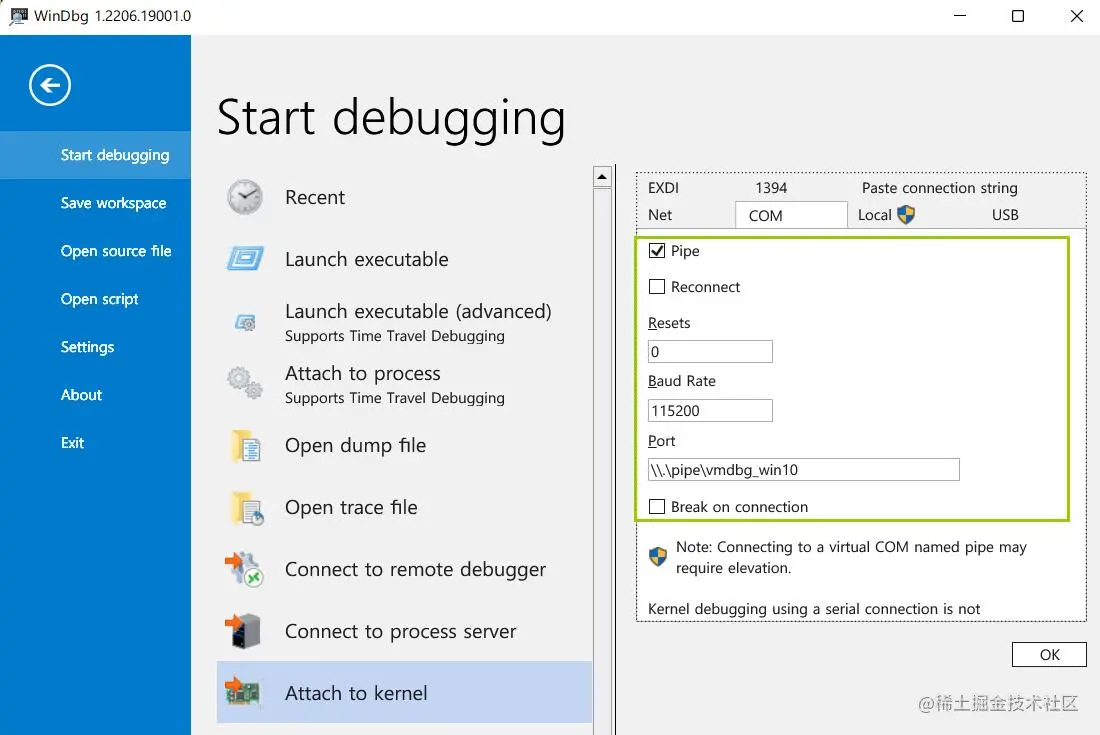
Task: Close the WinDbg window
Action: [x=1076, y=16]
